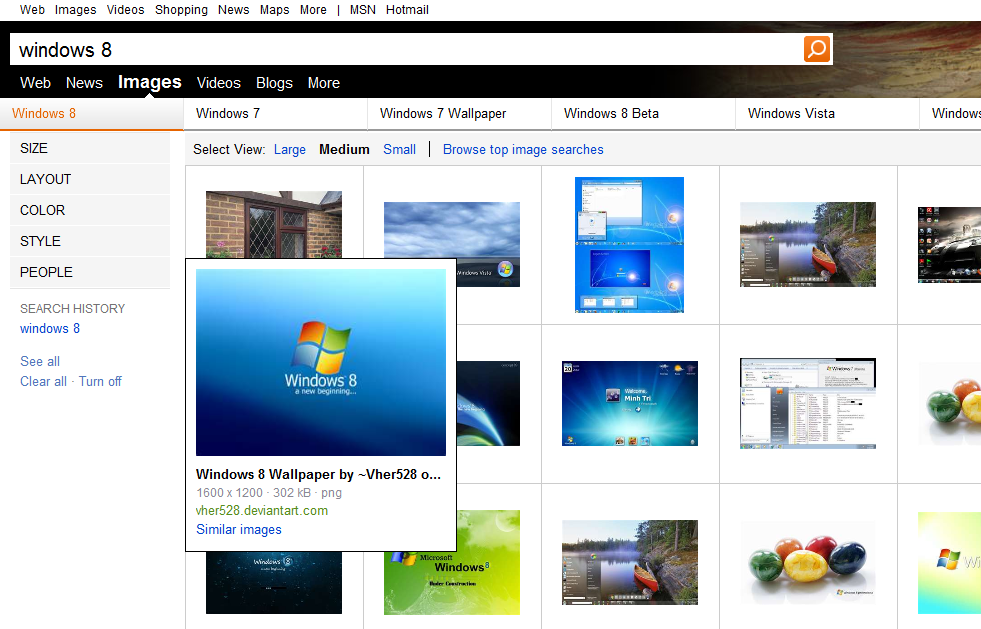Expand the top bar More menu

point(313,9)
